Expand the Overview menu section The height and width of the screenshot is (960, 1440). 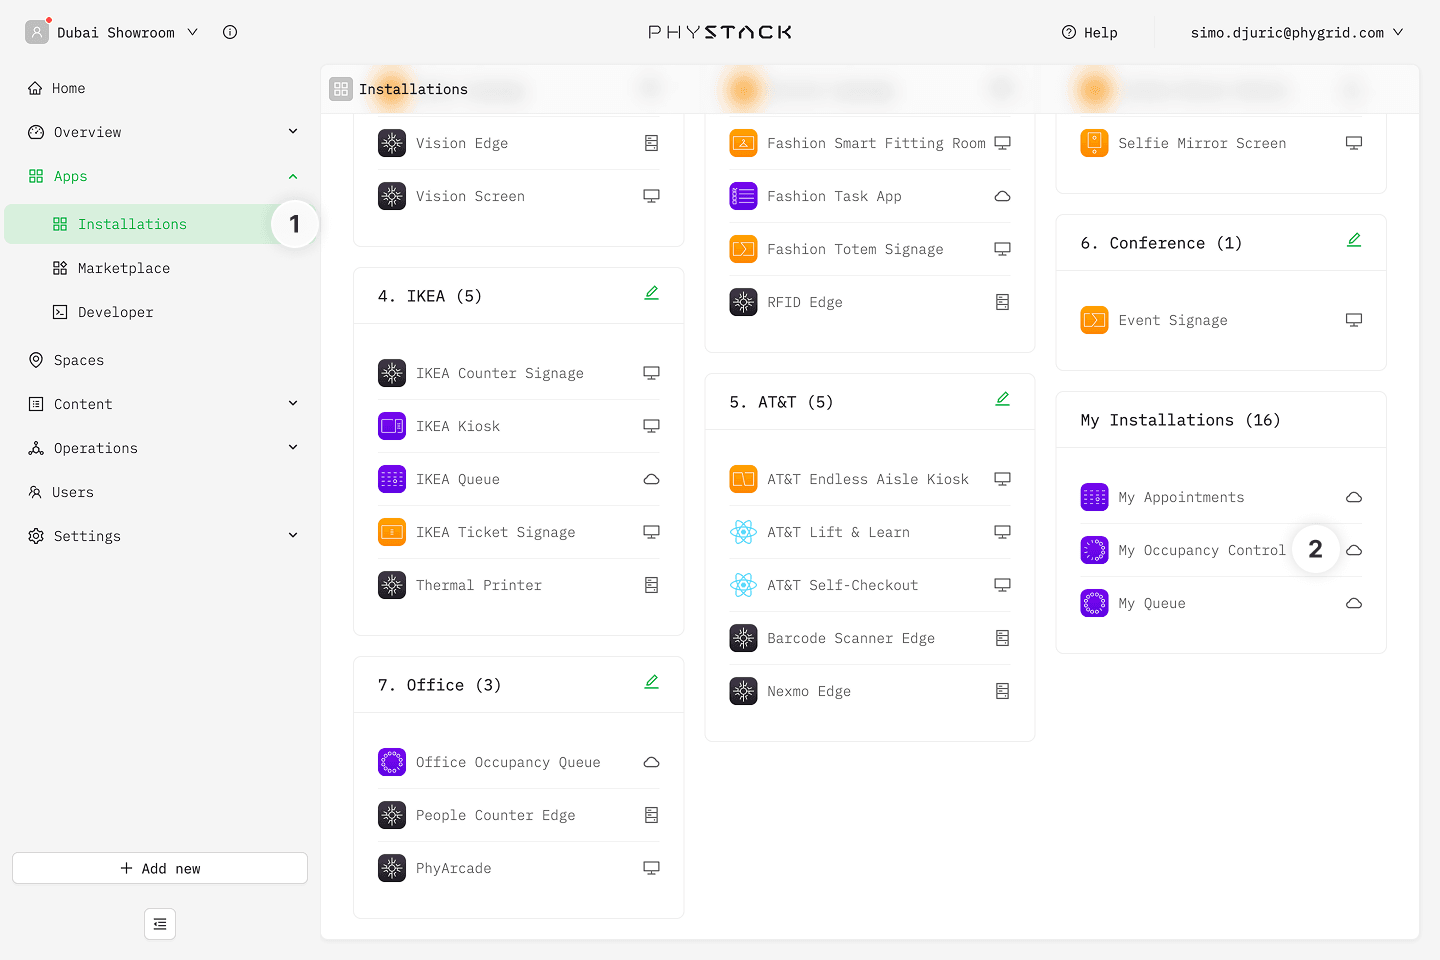coord(293,132)
